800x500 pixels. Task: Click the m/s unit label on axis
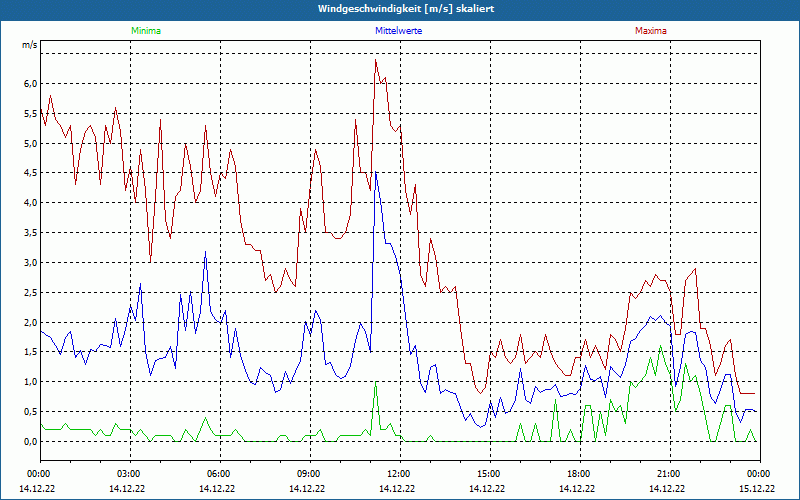29,45
